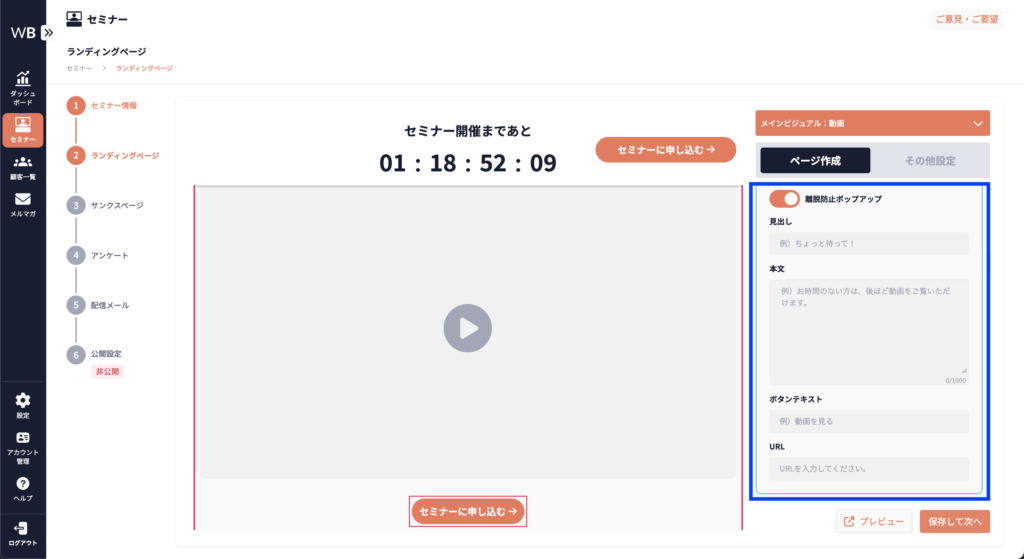The image size is (1024, 559).
Task: Click the ヘルプ question mark icon
Action: pos(22,484)
